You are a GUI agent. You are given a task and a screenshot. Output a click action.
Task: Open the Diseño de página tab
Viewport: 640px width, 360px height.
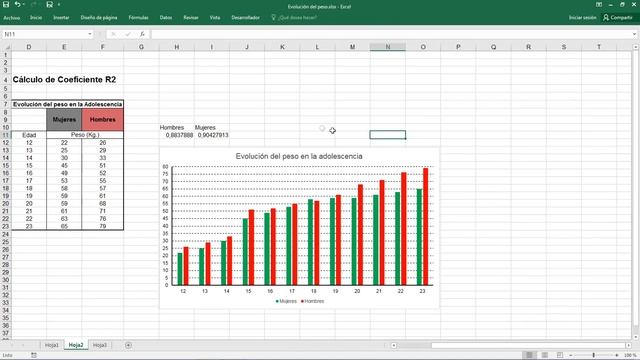tap(99, 18)
